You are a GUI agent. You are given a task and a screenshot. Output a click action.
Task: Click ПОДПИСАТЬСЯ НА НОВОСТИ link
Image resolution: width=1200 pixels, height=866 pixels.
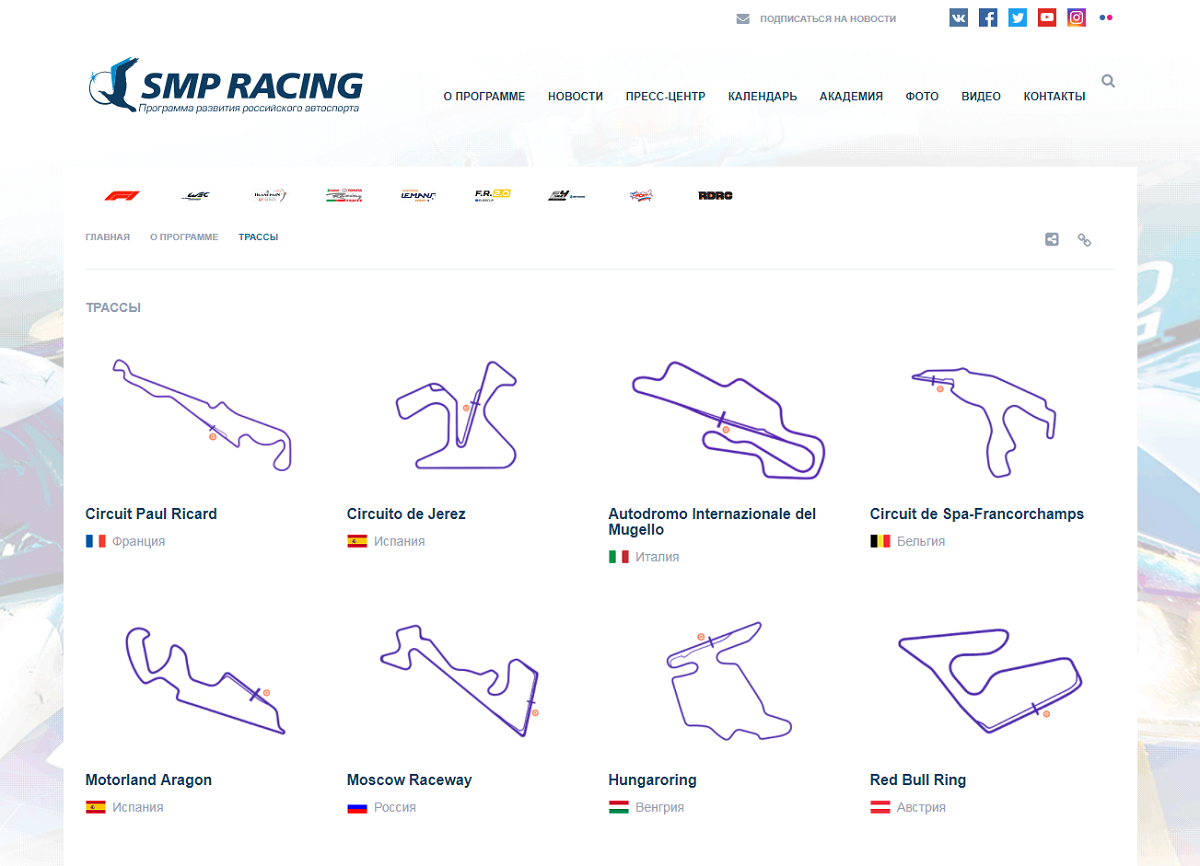(x=828, y=19)
